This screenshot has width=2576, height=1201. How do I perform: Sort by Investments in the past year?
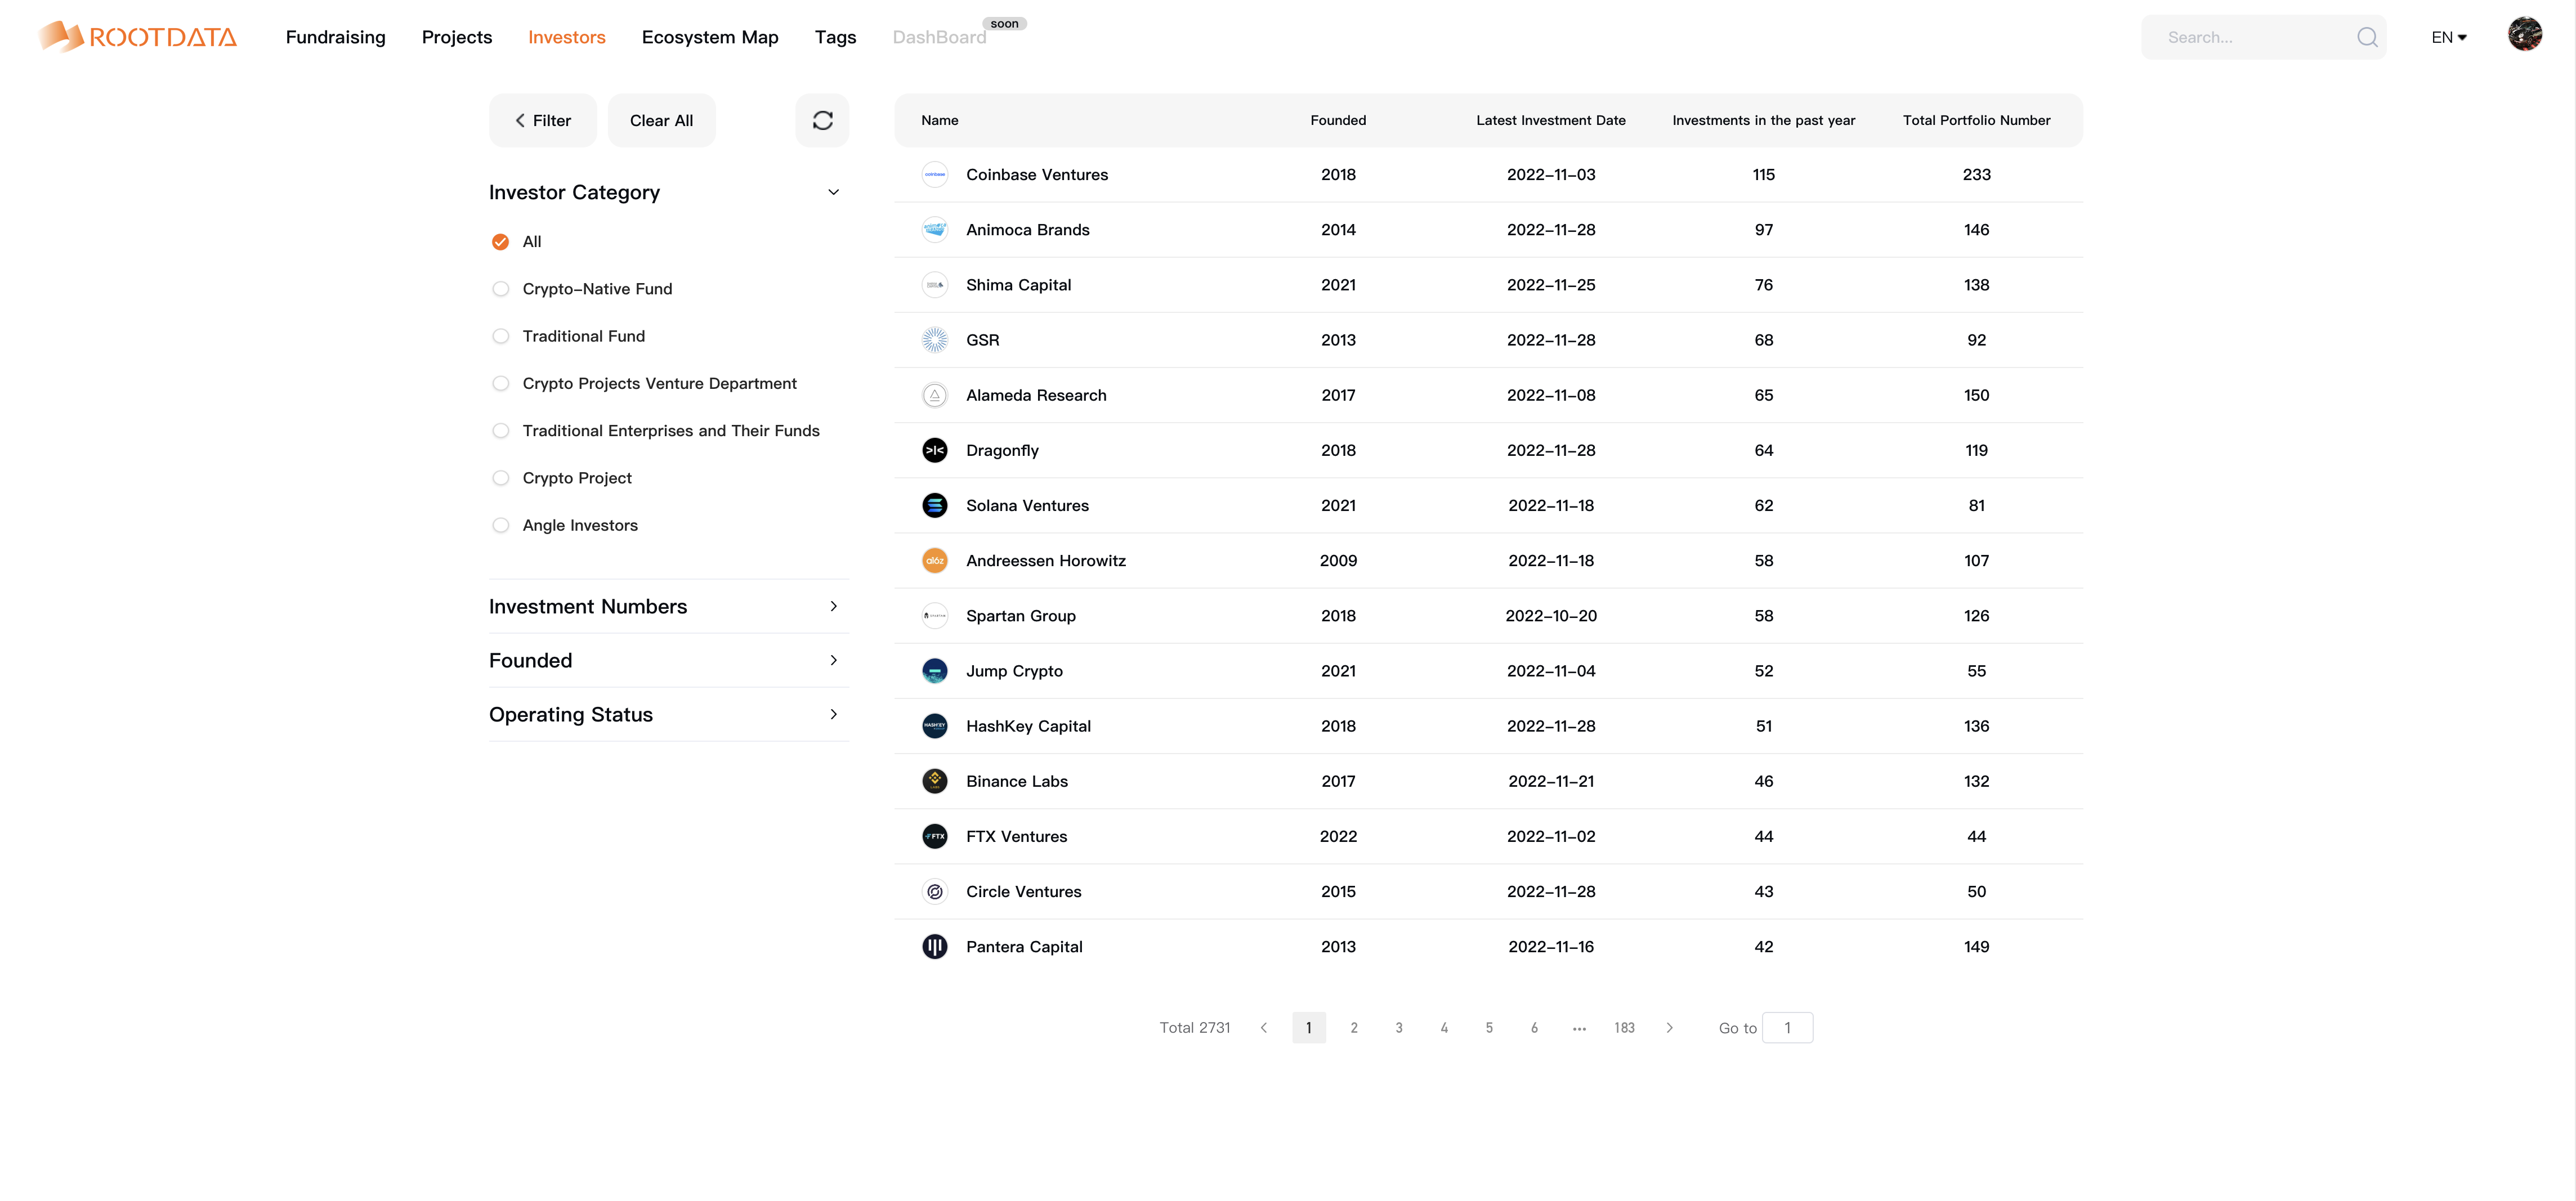coord(1763,120)
